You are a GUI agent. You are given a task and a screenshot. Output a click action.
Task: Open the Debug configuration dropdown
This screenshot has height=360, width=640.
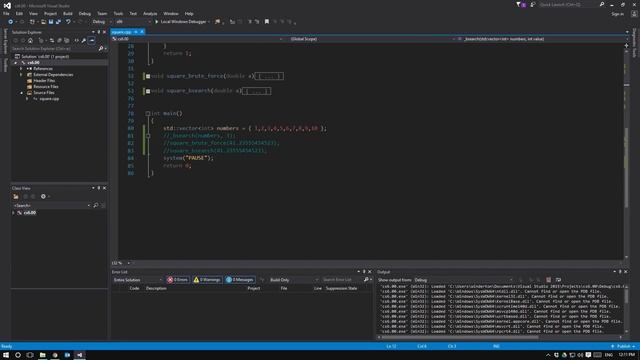click(x=101, y=22)
